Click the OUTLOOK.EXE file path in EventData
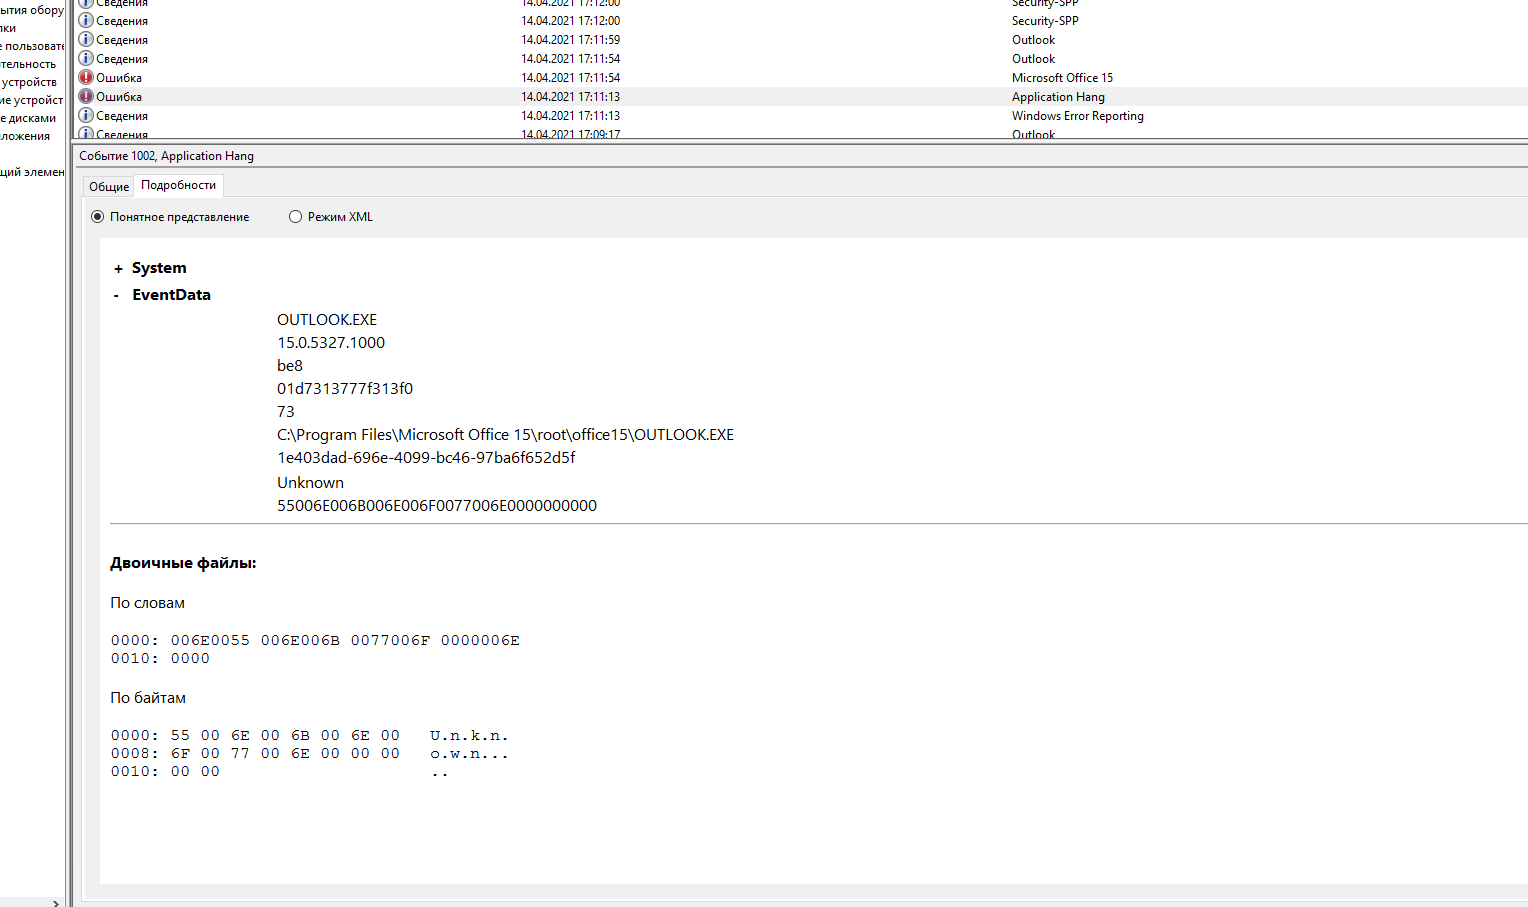 (x=505, y=435)
